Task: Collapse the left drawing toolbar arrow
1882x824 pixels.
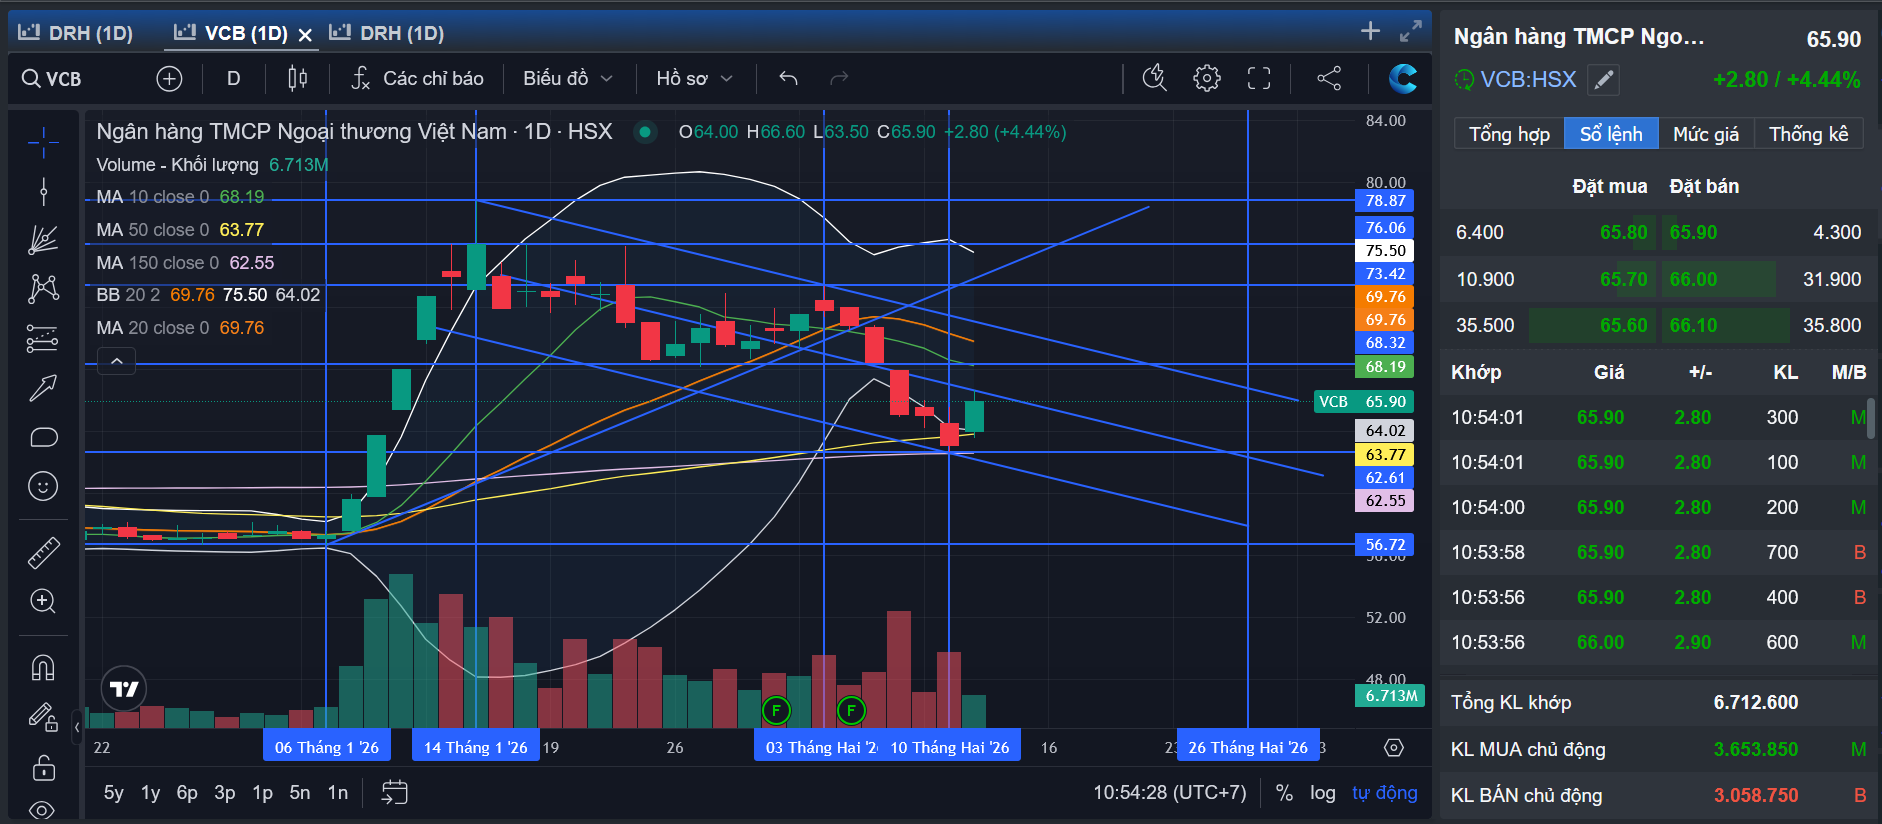Action: pos(77,727)
